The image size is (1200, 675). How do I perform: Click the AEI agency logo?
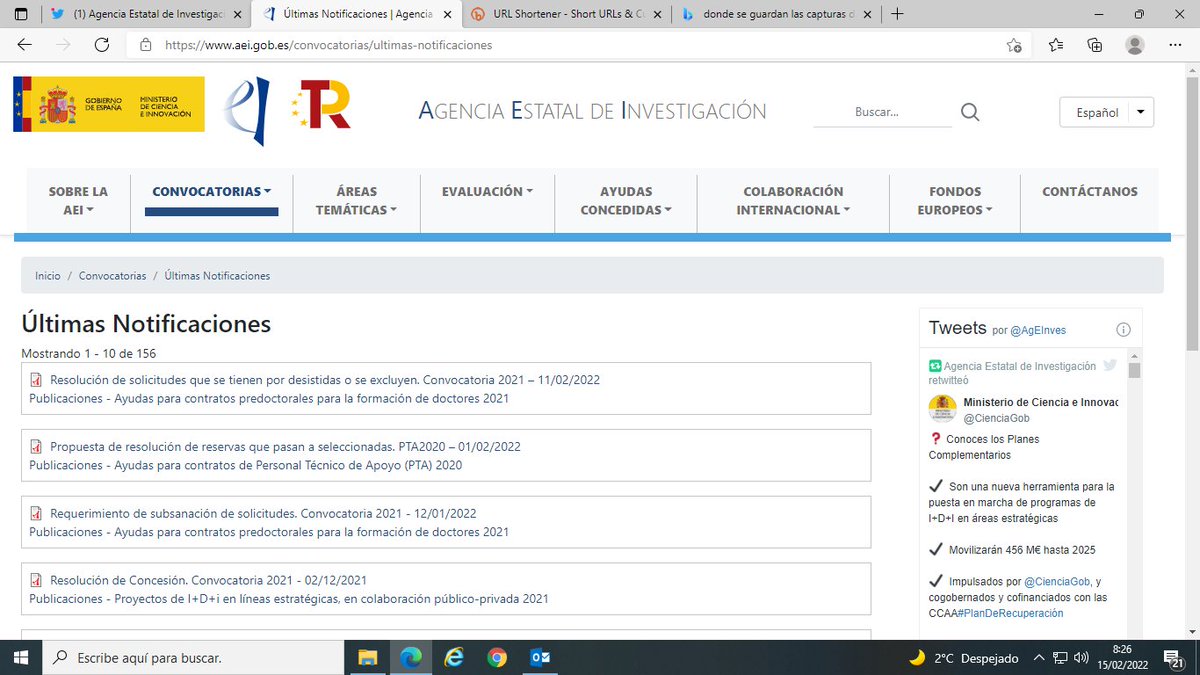point(246,110)
